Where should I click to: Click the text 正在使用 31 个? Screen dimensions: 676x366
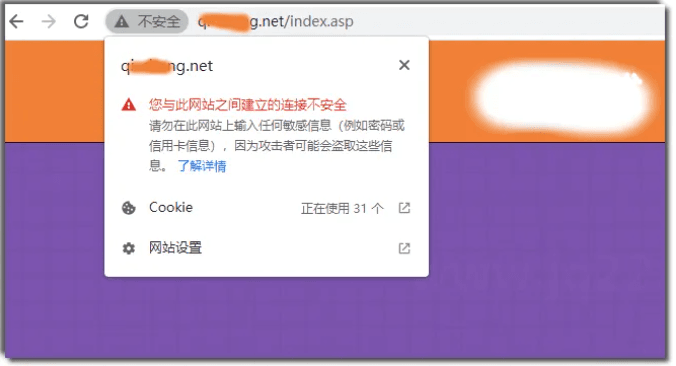(342, 209)
